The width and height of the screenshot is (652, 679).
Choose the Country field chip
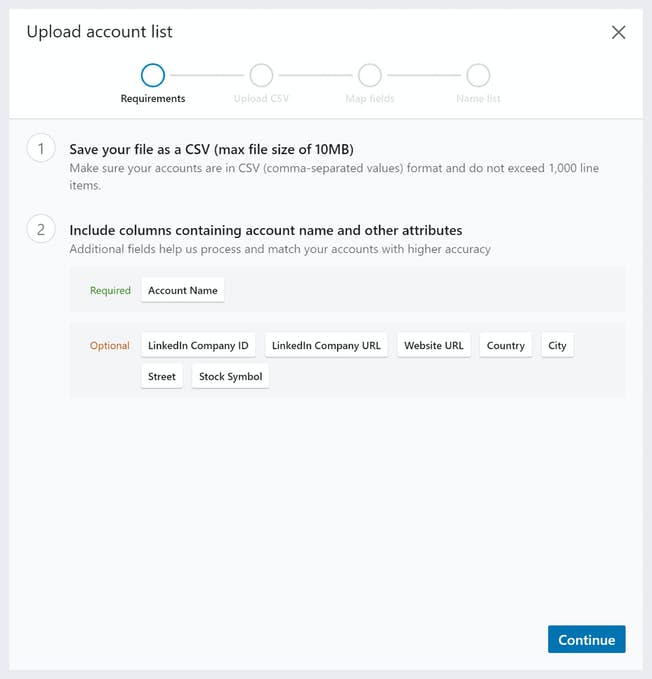pyautogui.click(x=505, y=346)
